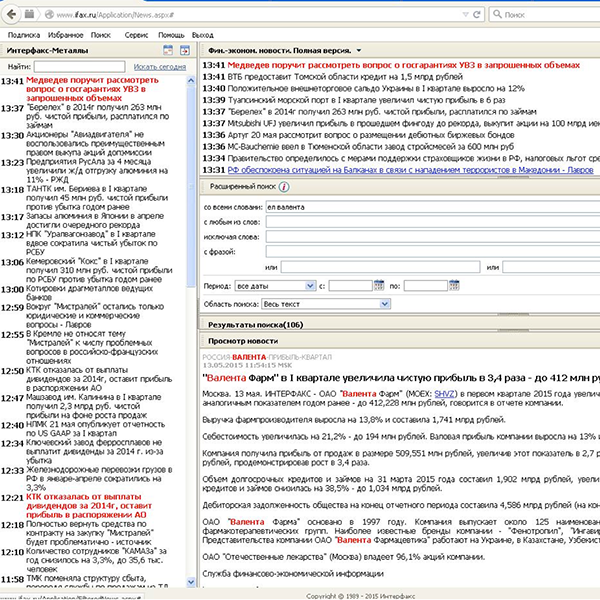The width and height of the screenshot is (600, 600).
Task: Open the red 12:21 КТК дивидендов headline
Action: (89, 506)
